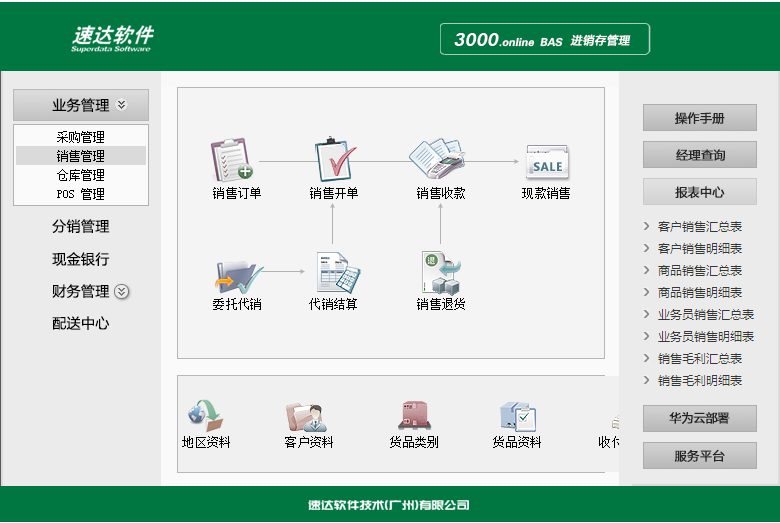Open the 现款销售 SALE icon
The height and width of the screenshot is (523, 780).
547,162
